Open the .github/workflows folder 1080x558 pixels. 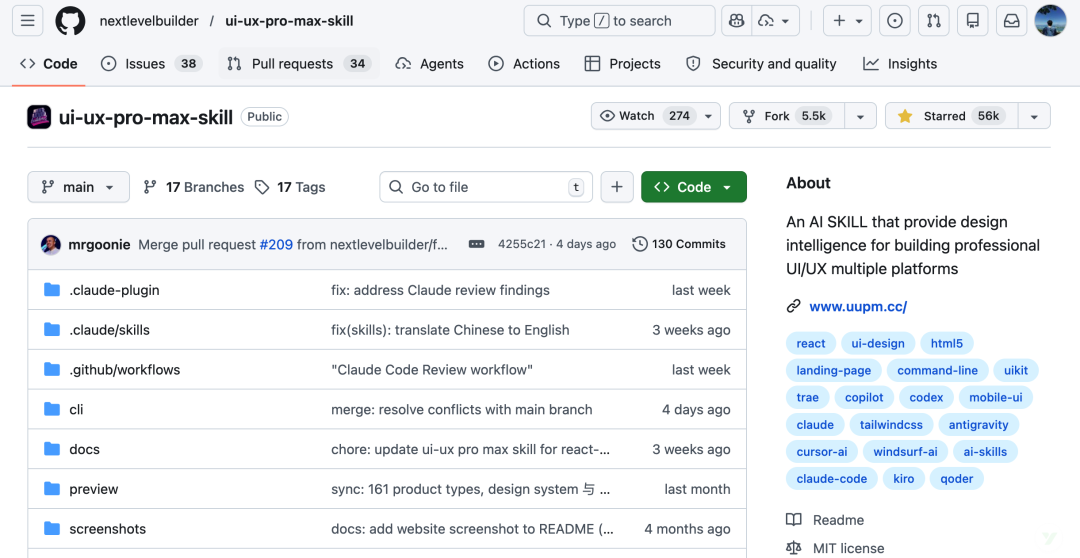coord(125,370)
